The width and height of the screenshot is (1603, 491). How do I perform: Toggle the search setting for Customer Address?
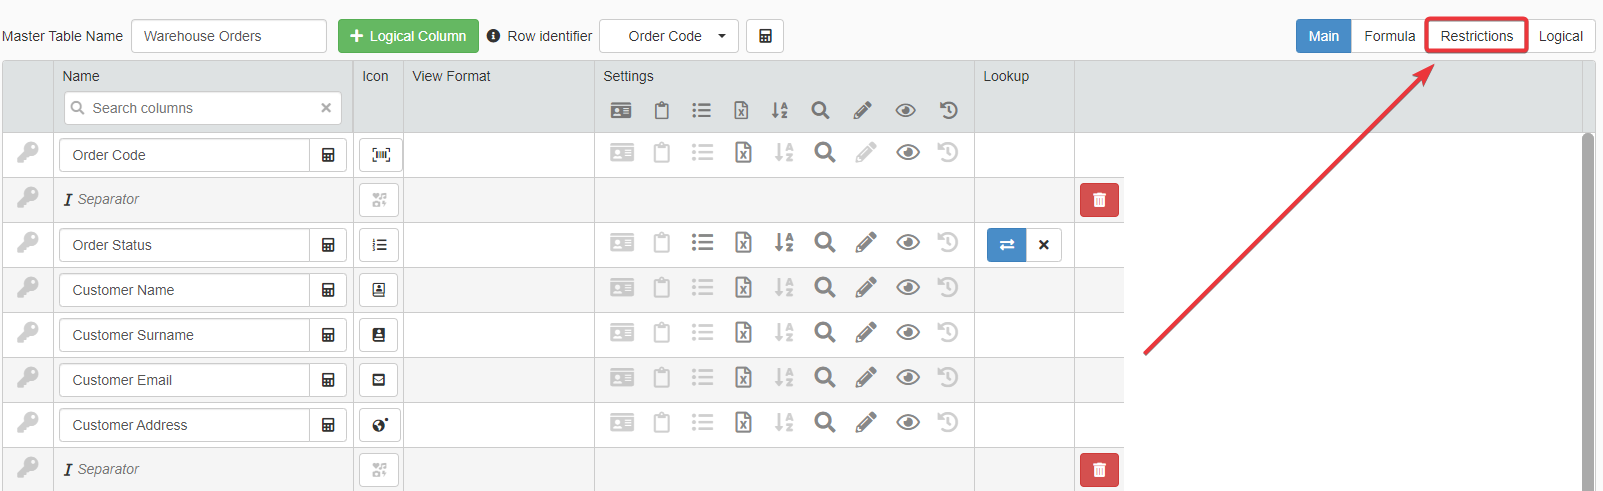click(x=824, y=423)
